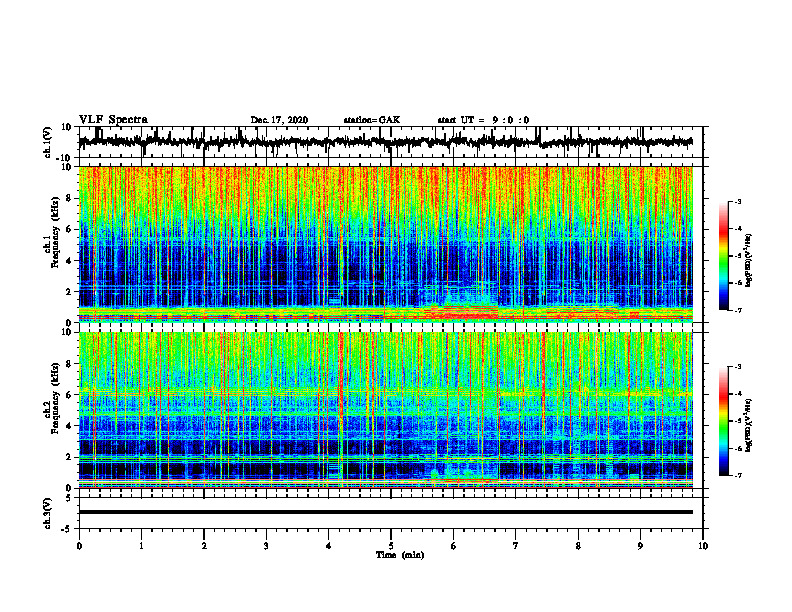Click the ch.1 color scale bar
Viewport: 792px width, 612px height.
click(723, 256)
